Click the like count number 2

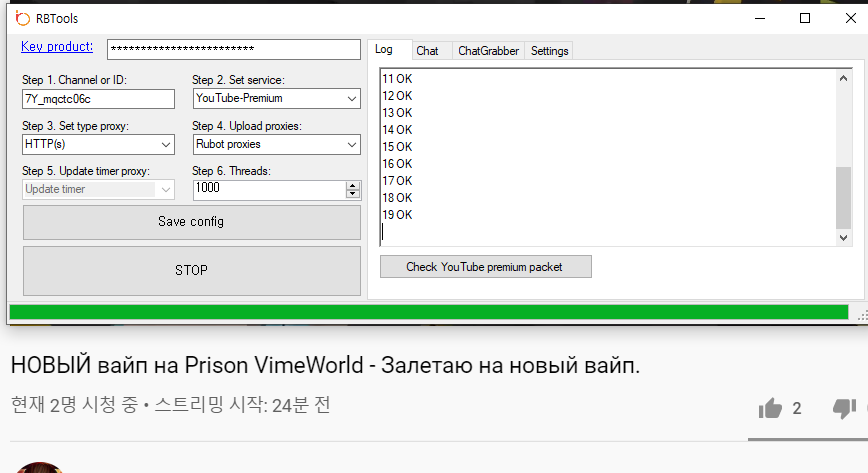(x=797, y=409)
